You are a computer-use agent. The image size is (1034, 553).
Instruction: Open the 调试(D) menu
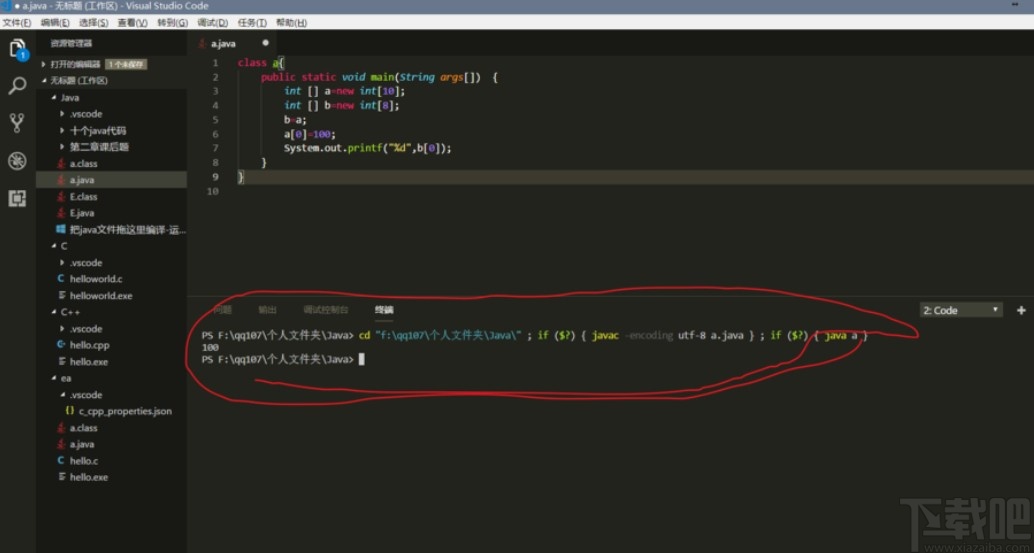point(212,22)
